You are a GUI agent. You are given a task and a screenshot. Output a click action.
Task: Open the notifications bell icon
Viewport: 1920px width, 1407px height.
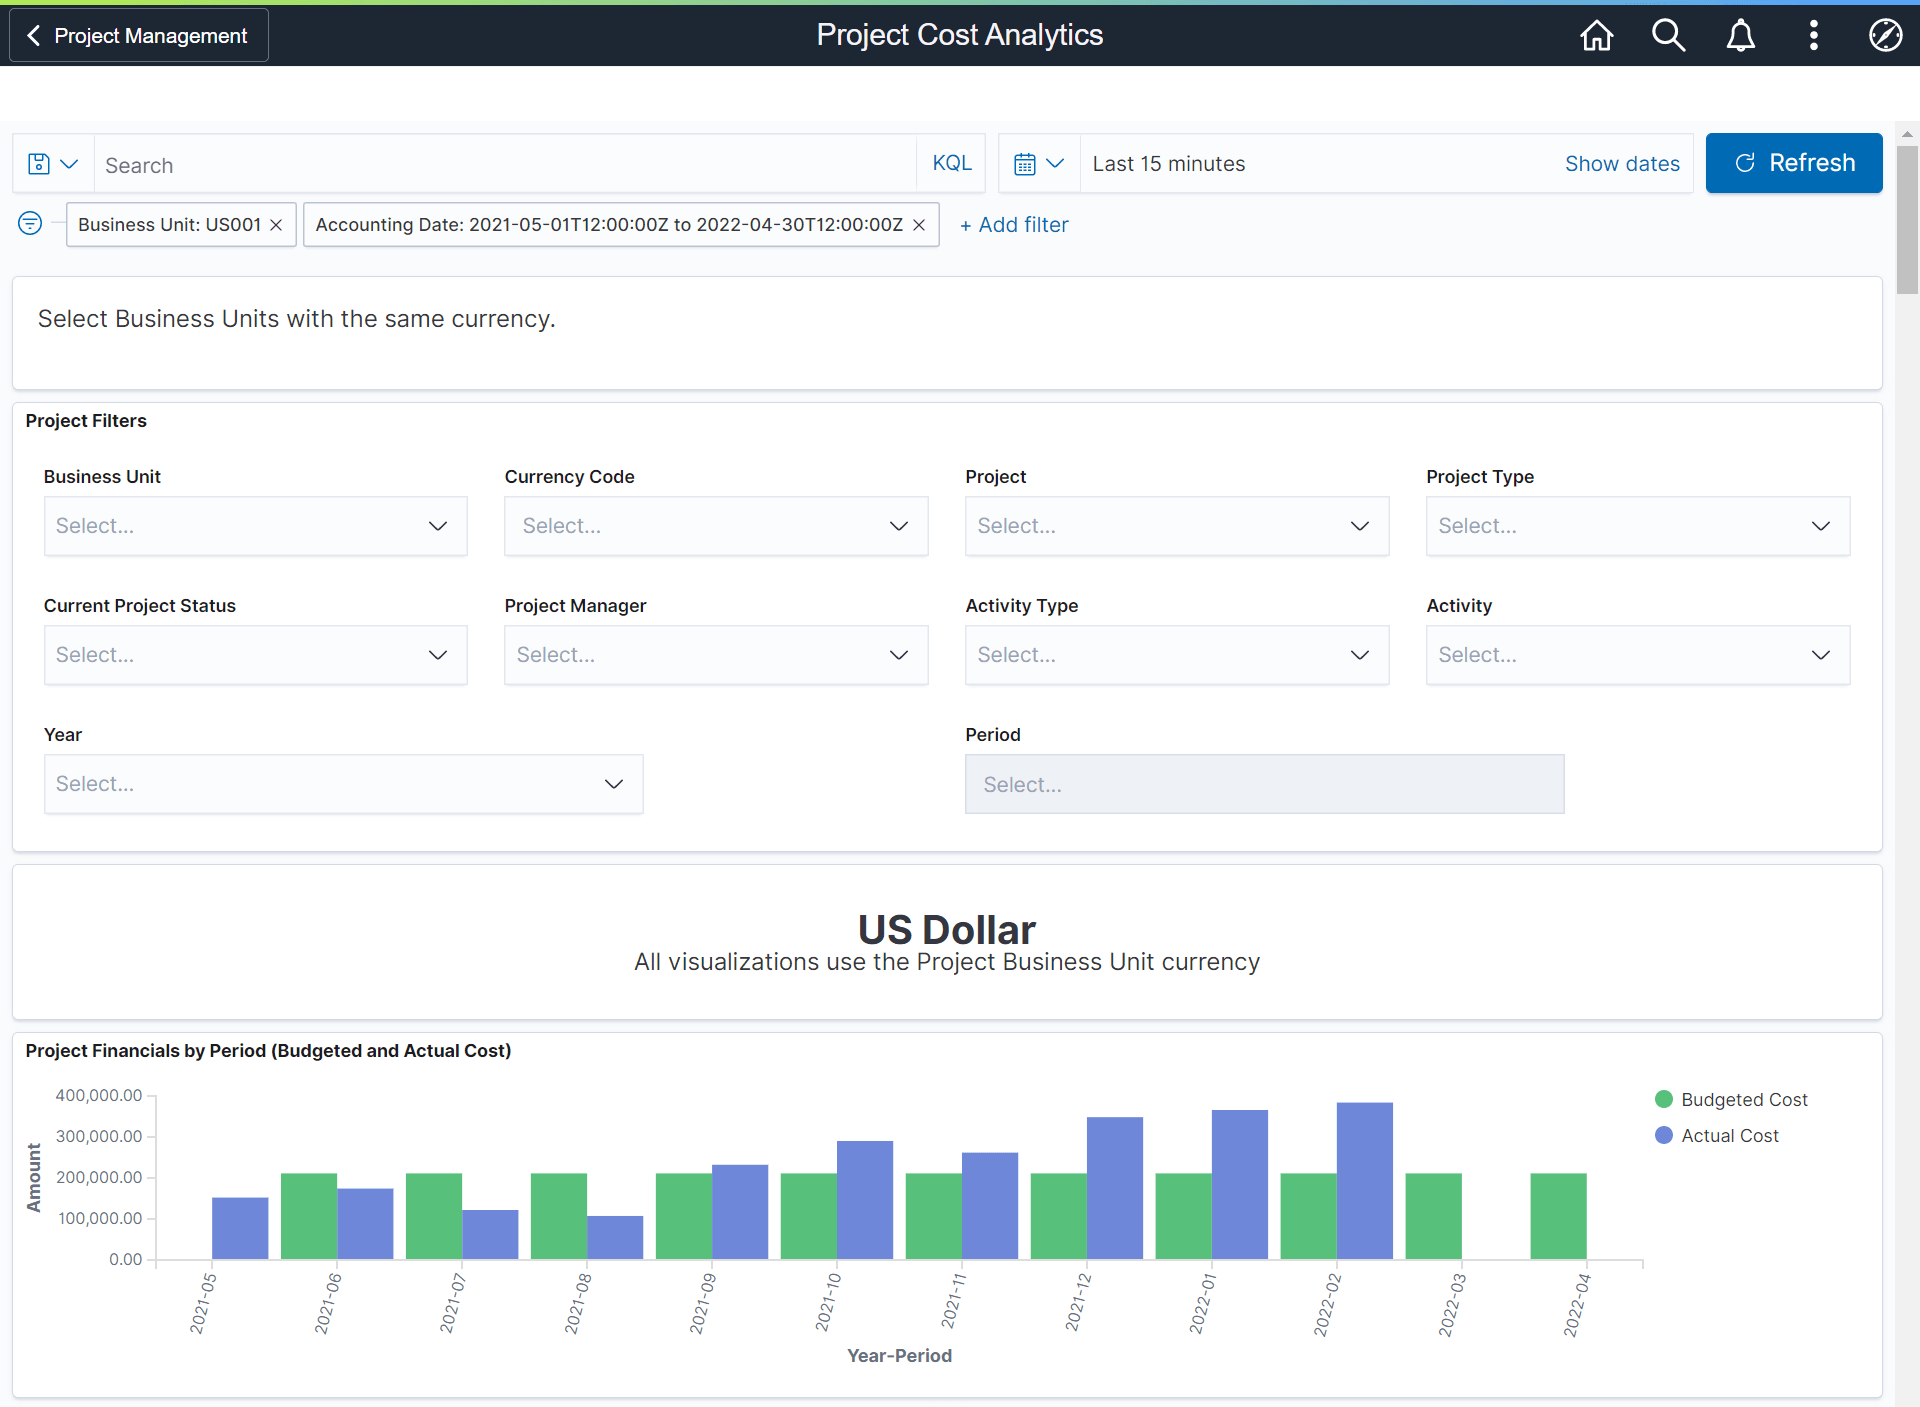(x=1740, y=35)
